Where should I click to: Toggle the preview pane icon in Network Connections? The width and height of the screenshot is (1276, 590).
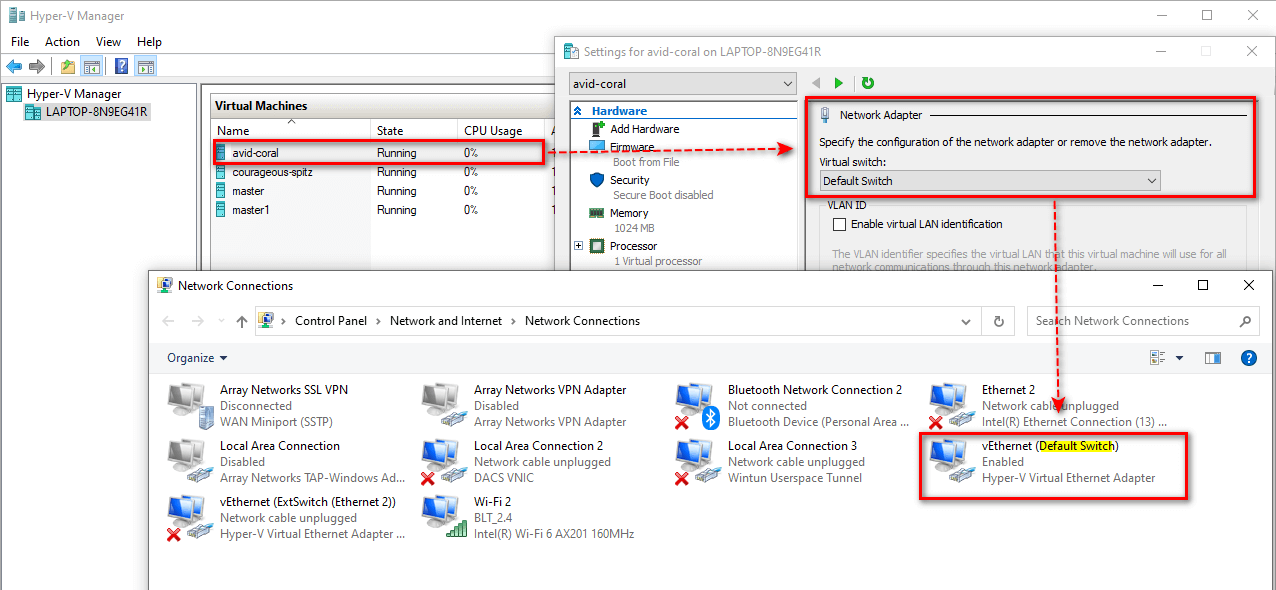(1213, 358)
